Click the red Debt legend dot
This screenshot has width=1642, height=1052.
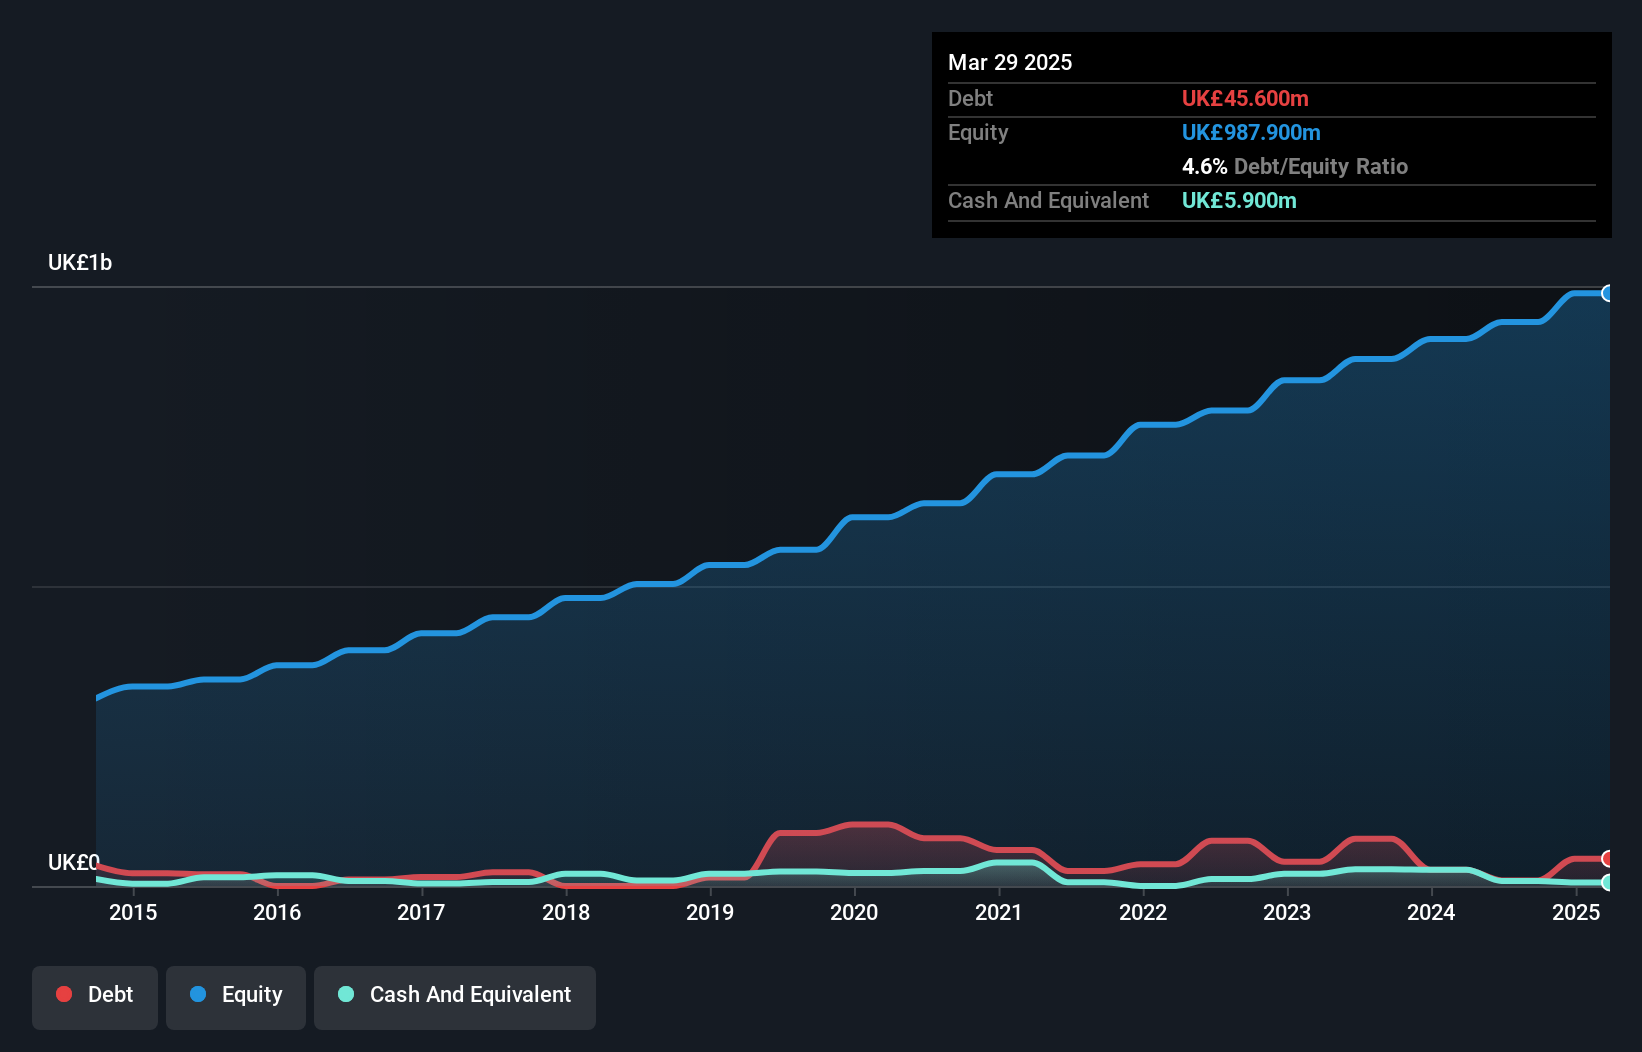pyautogui.click(x=64, y=994)
